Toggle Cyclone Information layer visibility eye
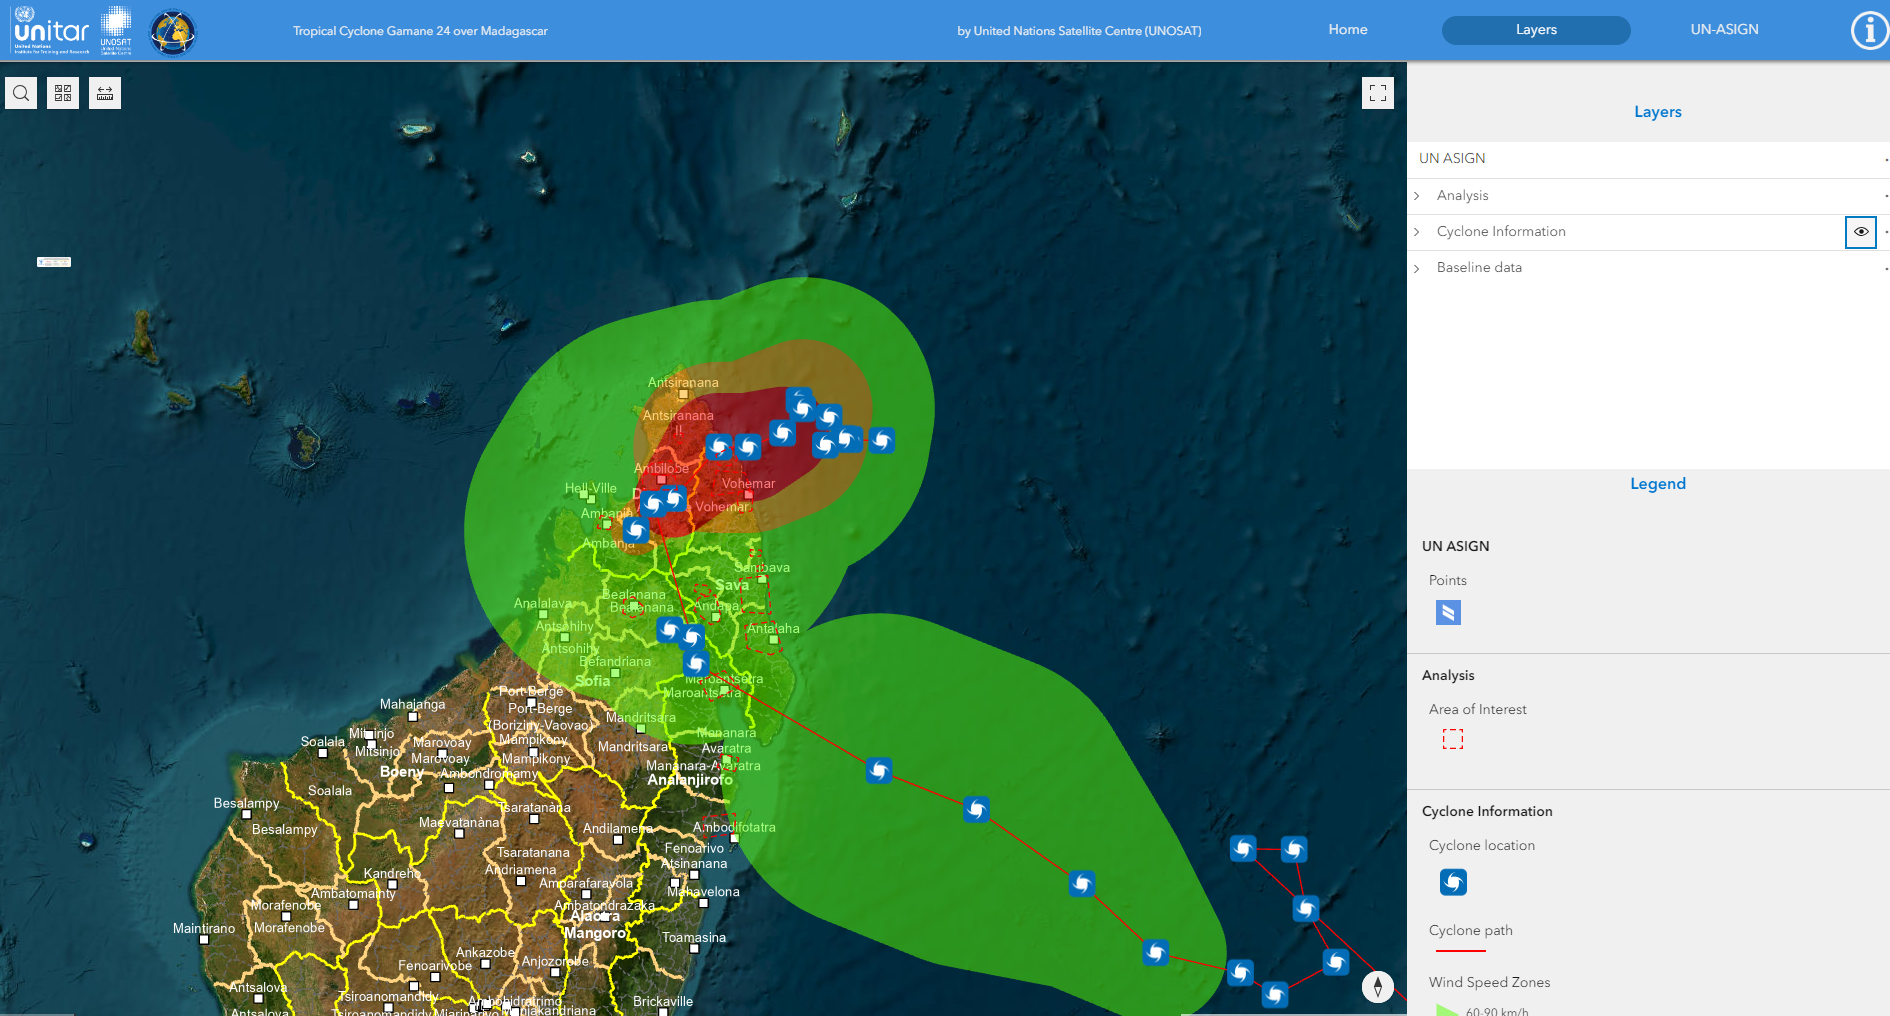This screenshot has width=1890, height=1016. (1860, 232)
